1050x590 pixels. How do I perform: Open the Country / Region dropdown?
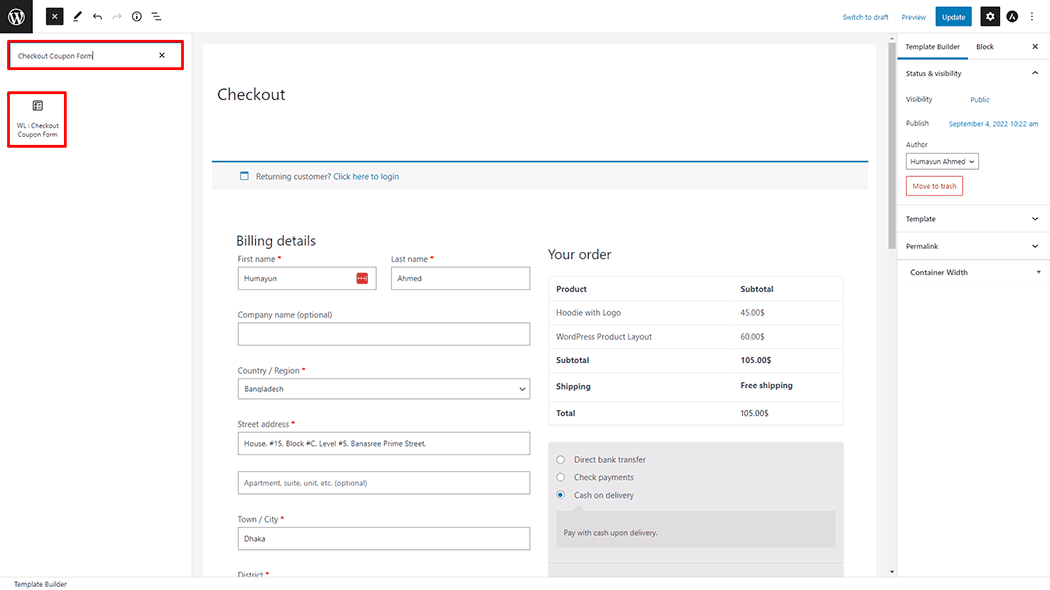coord(383,389)
